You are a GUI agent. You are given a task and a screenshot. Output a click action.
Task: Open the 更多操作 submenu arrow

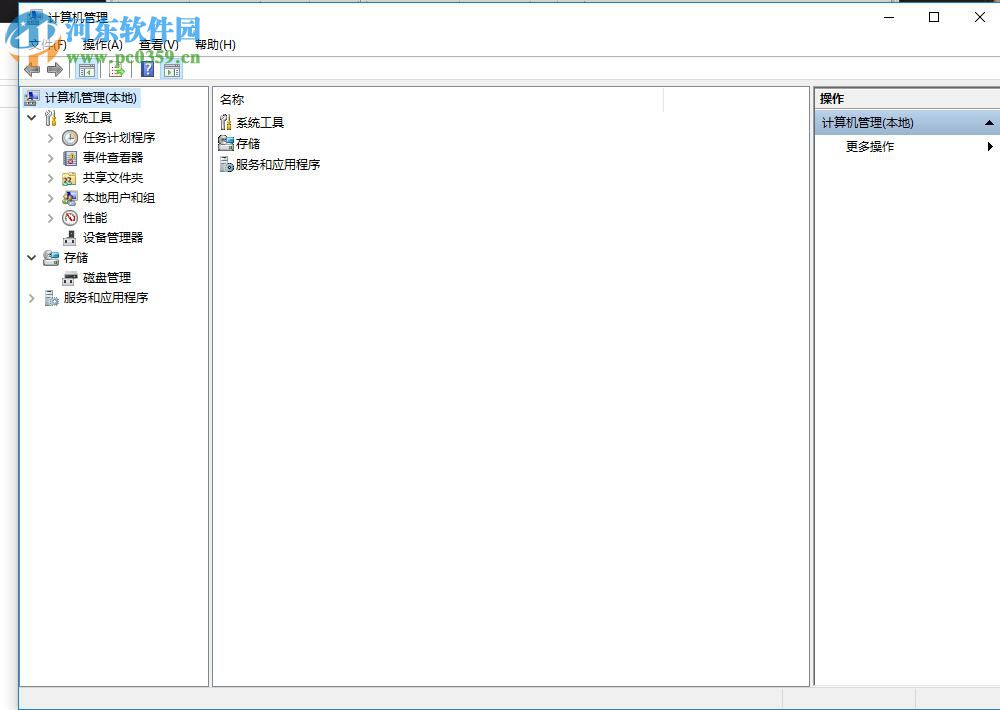990,146
